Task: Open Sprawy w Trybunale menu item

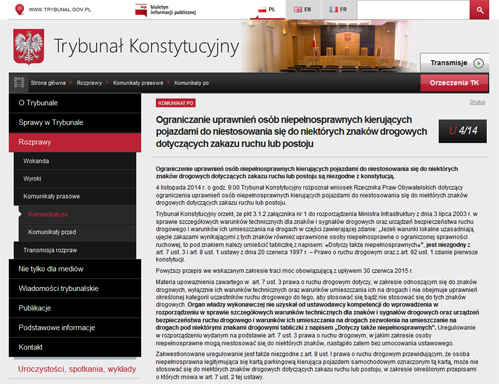Action: tap(75, 123)
